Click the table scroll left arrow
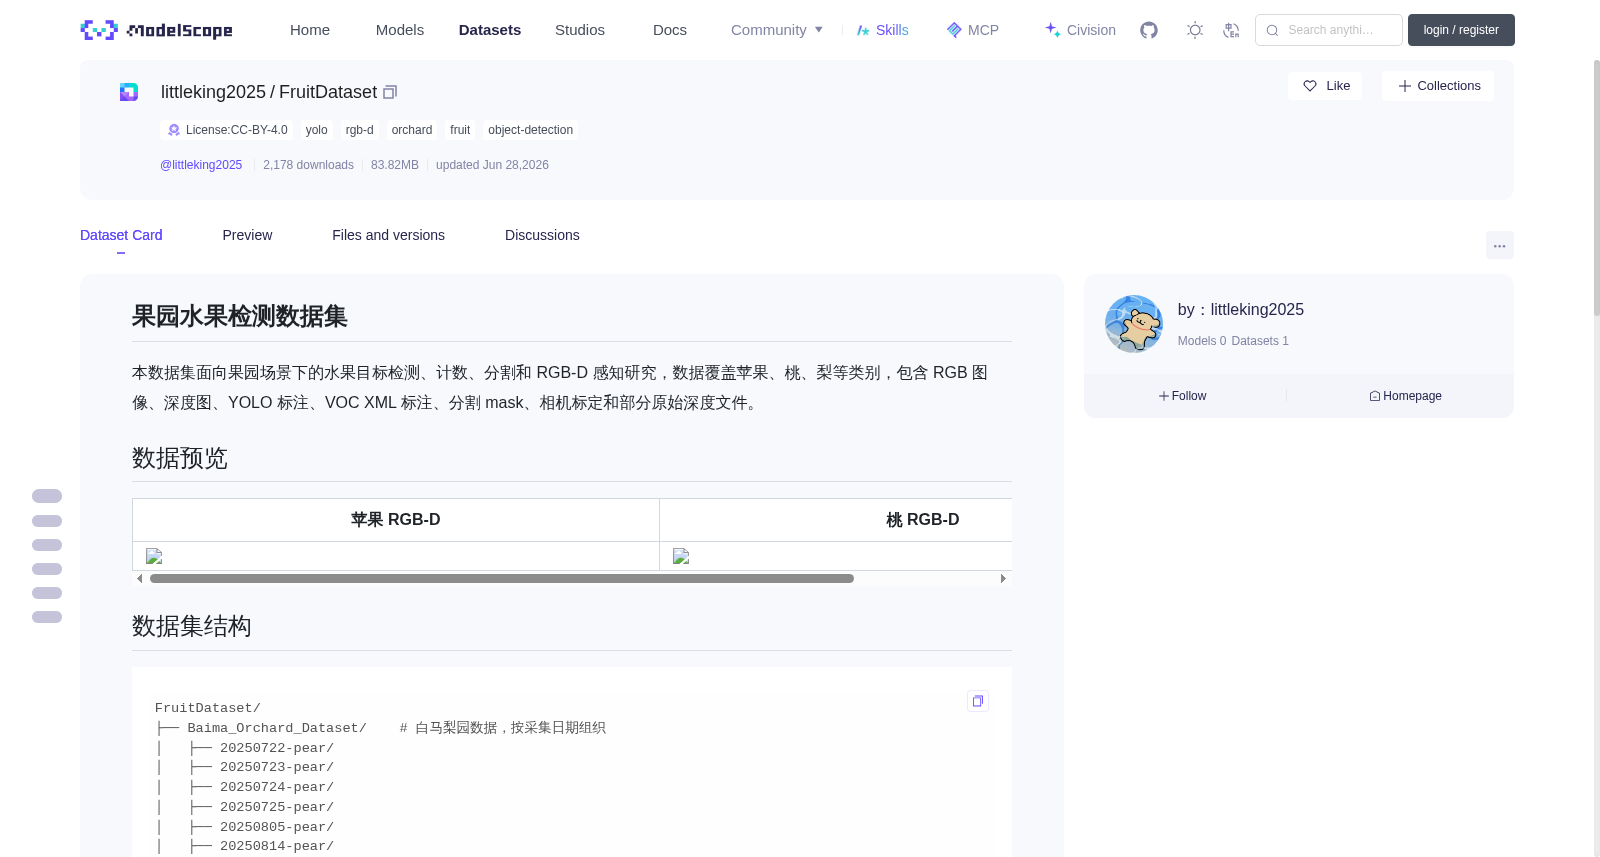The width and height of the screenshot is (1600, 857). coord(139,578)
